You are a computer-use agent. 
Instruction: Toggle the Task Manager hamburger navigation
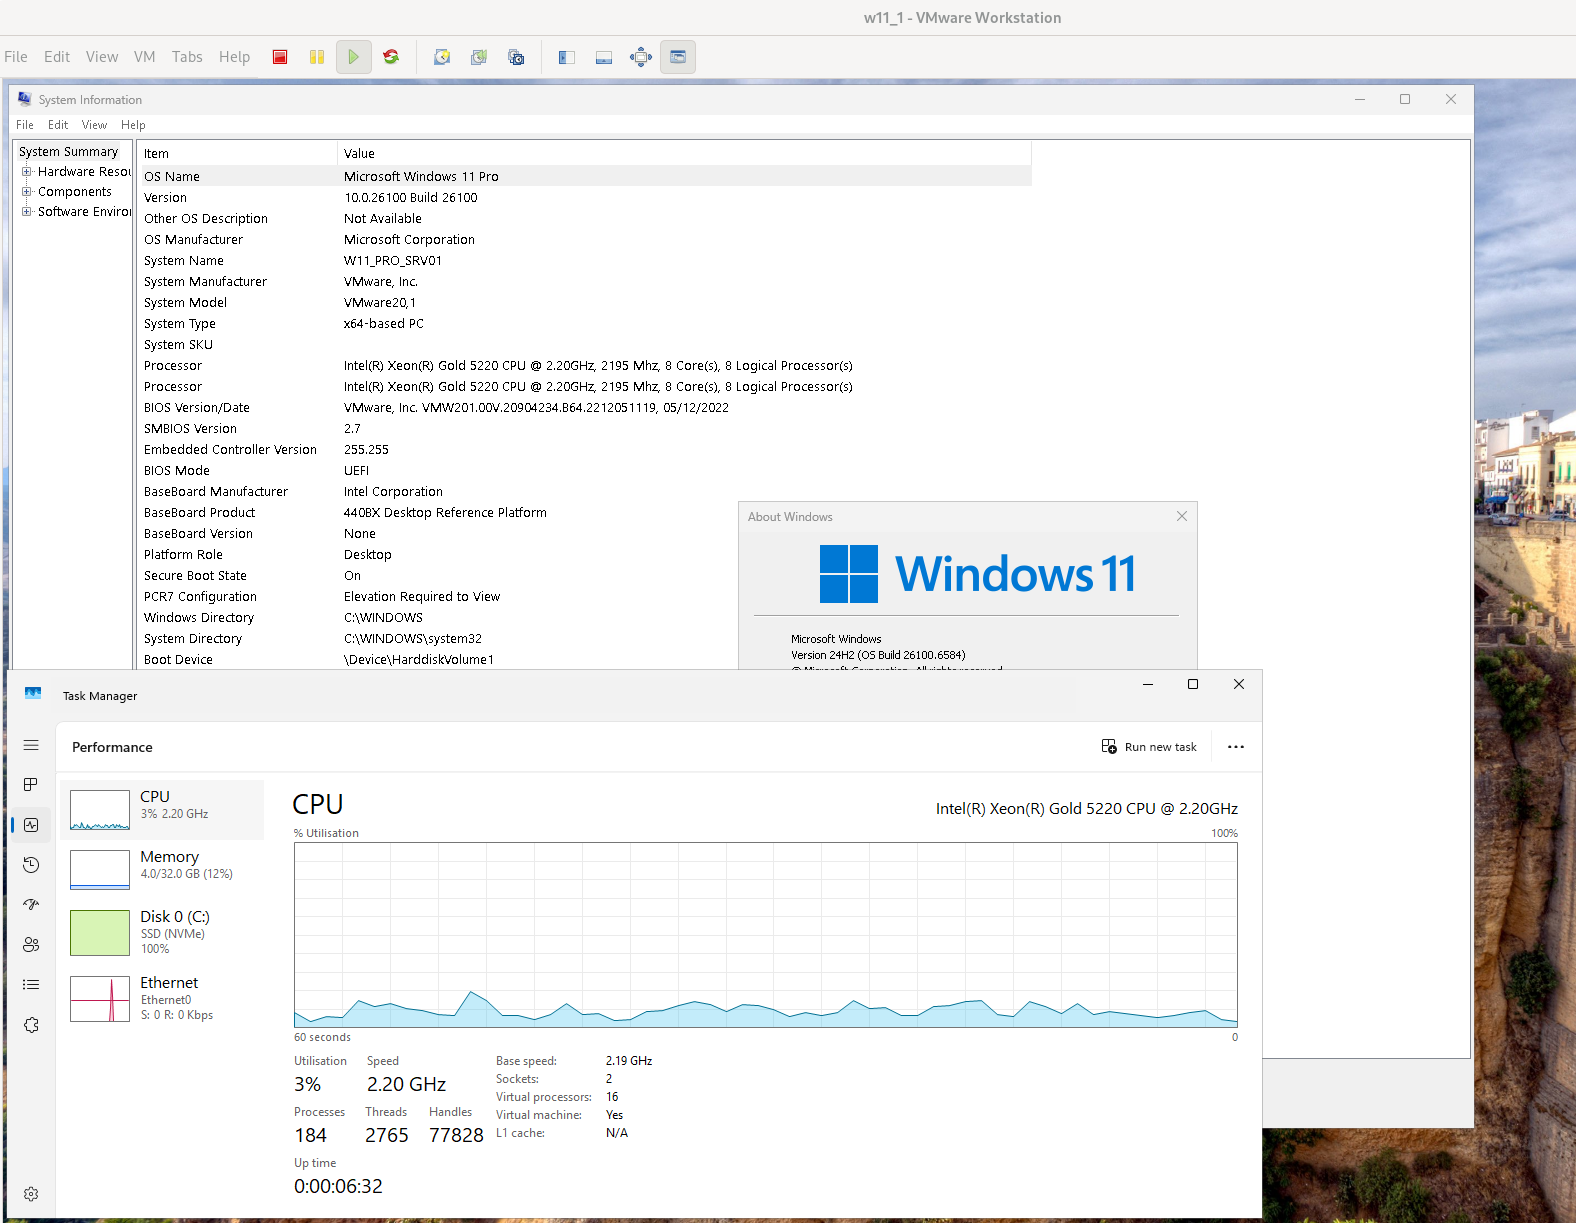[31, 745]
